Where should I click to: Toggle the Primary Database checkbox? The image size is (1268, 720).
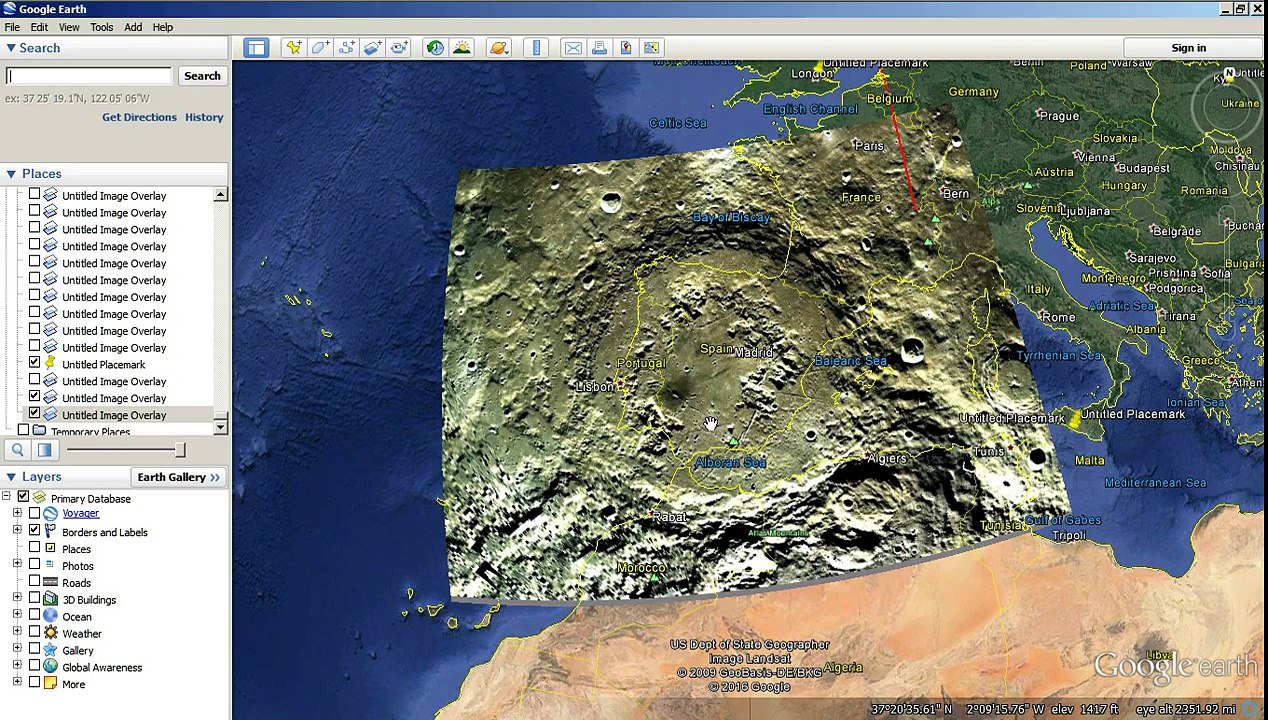pyautogui.click(x=23, y=498)
